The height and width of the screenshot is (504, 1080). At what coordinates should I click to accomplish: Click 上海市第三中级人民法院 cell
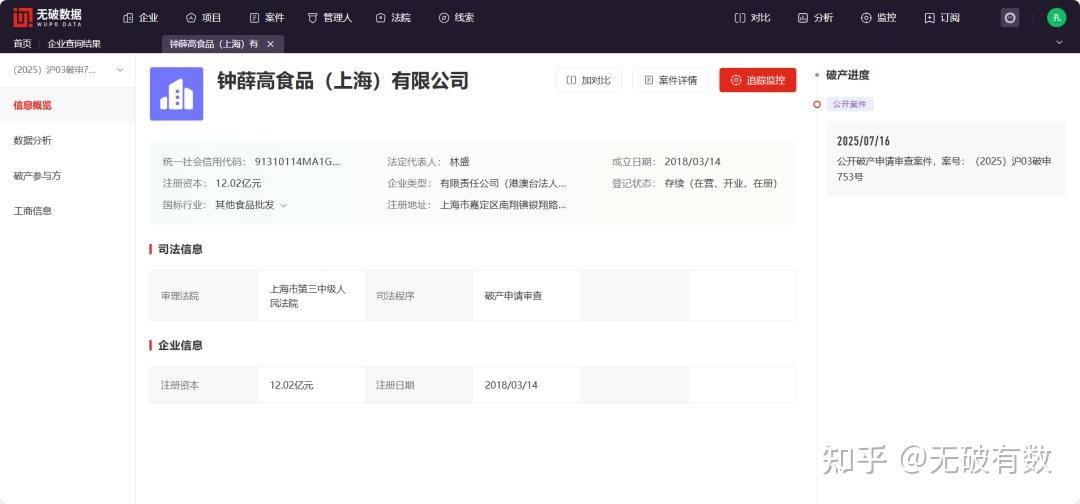click(311, 296)
